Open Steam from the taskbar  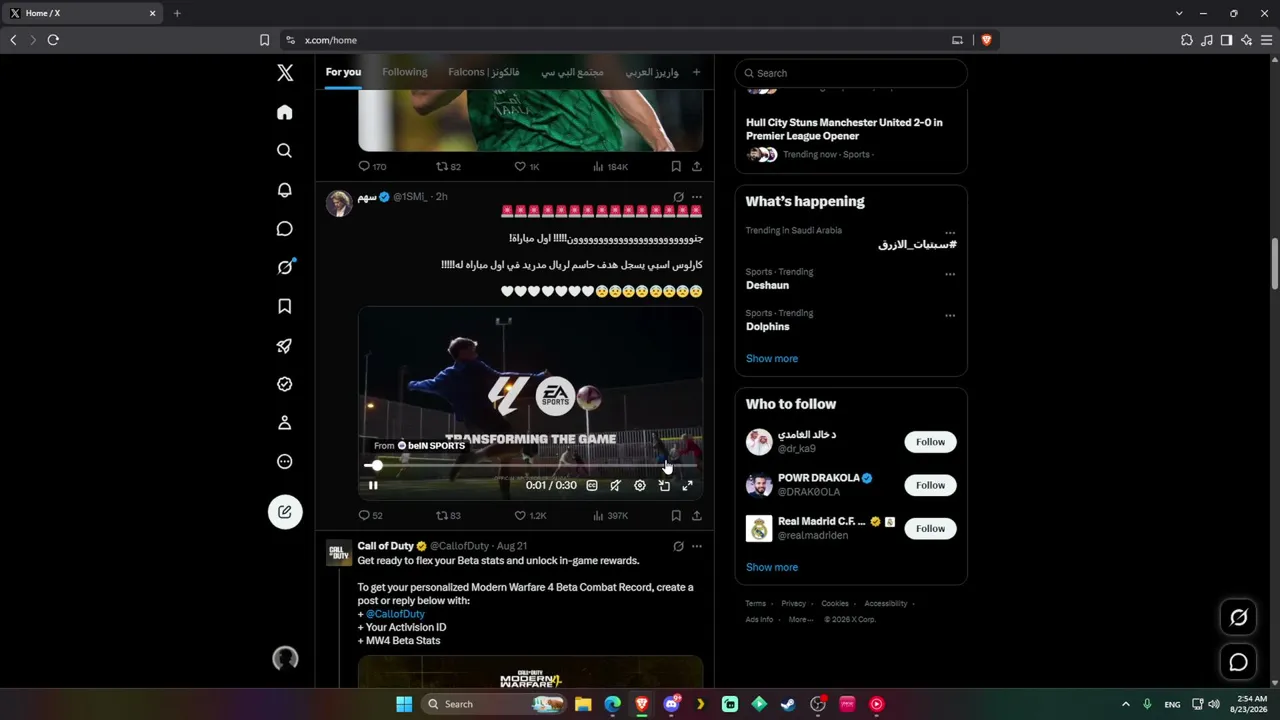pyautogui.click(x=788, y=704)
